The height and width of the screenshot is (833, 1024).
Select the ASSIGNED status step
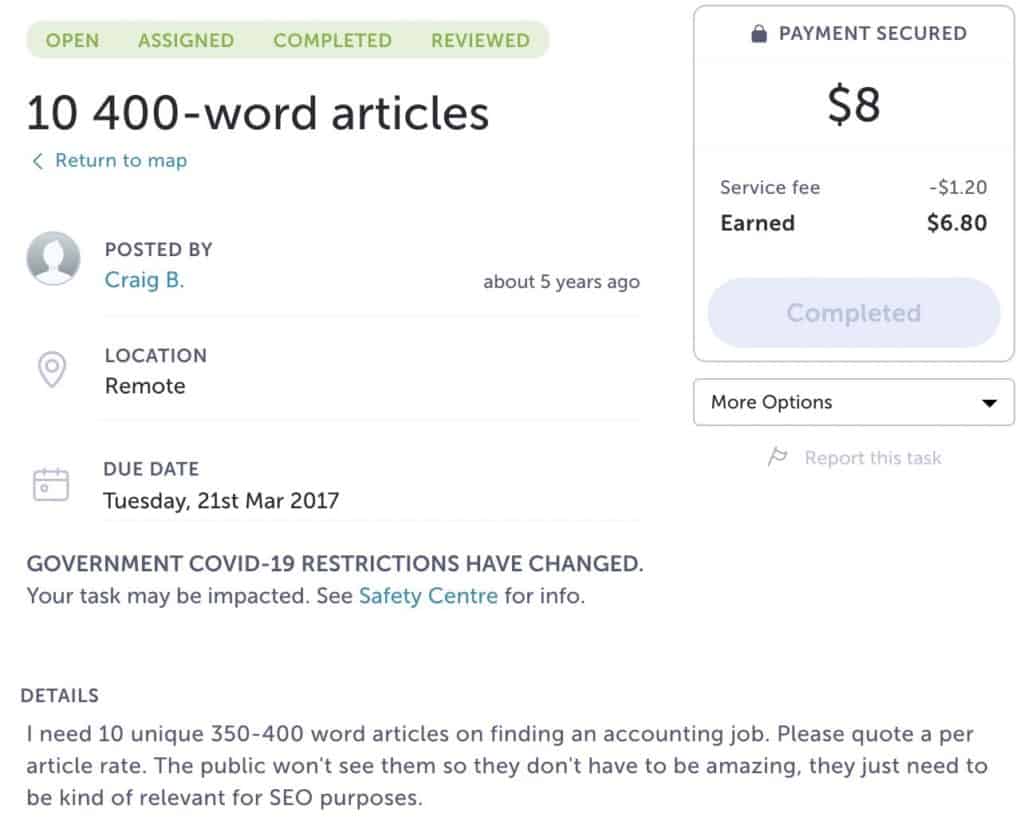pyautogui.click(x=186, y=41)
